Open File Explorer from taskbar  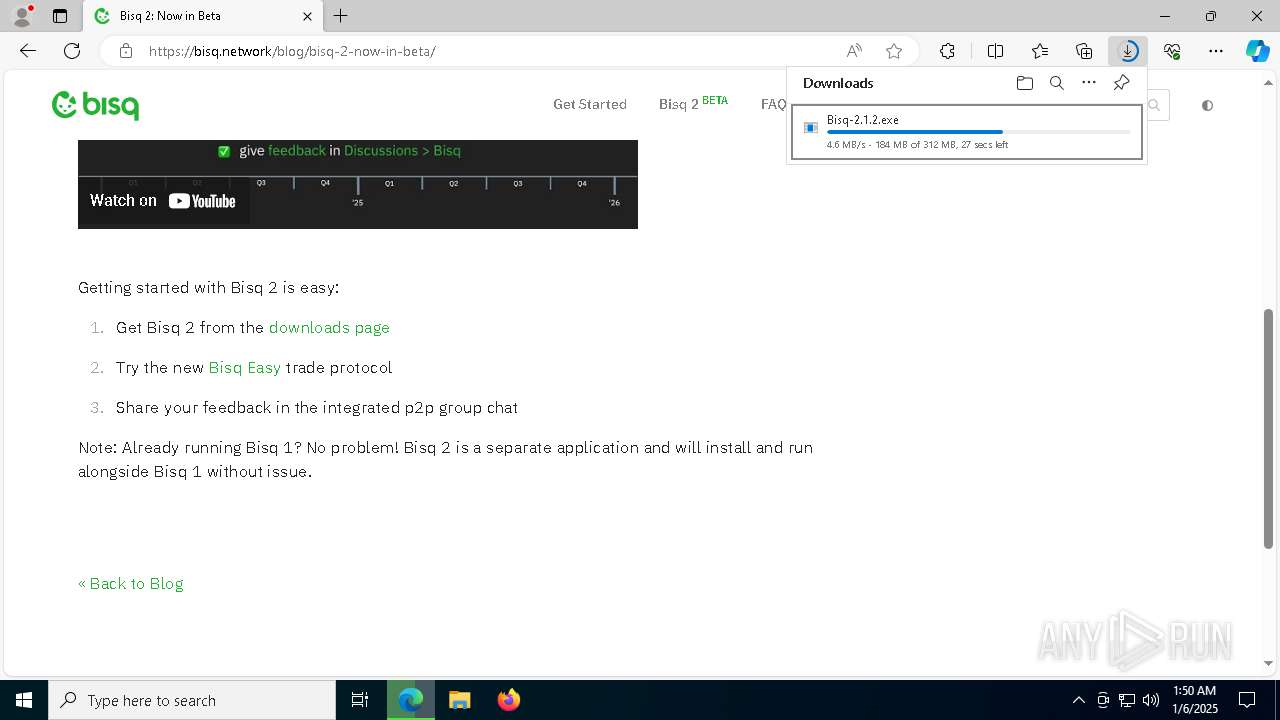tap(459, 700)
